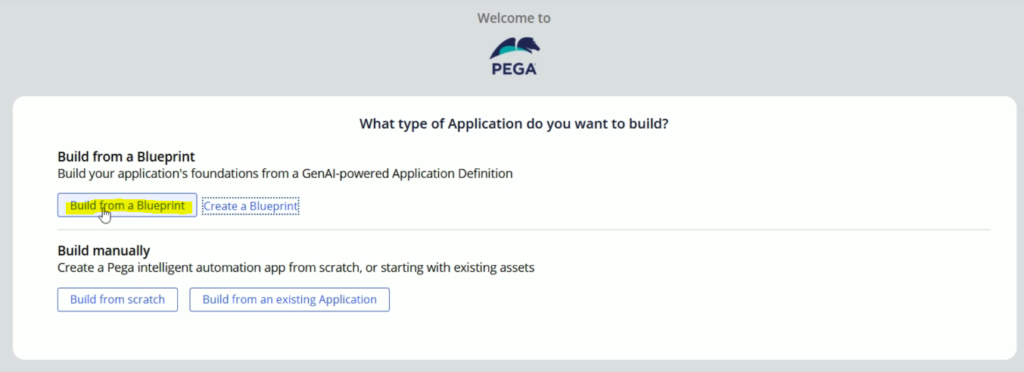Click the horizontal divider between the sections
The width and height of the screenshot is (1024, 372).
[x=524, y=230]
